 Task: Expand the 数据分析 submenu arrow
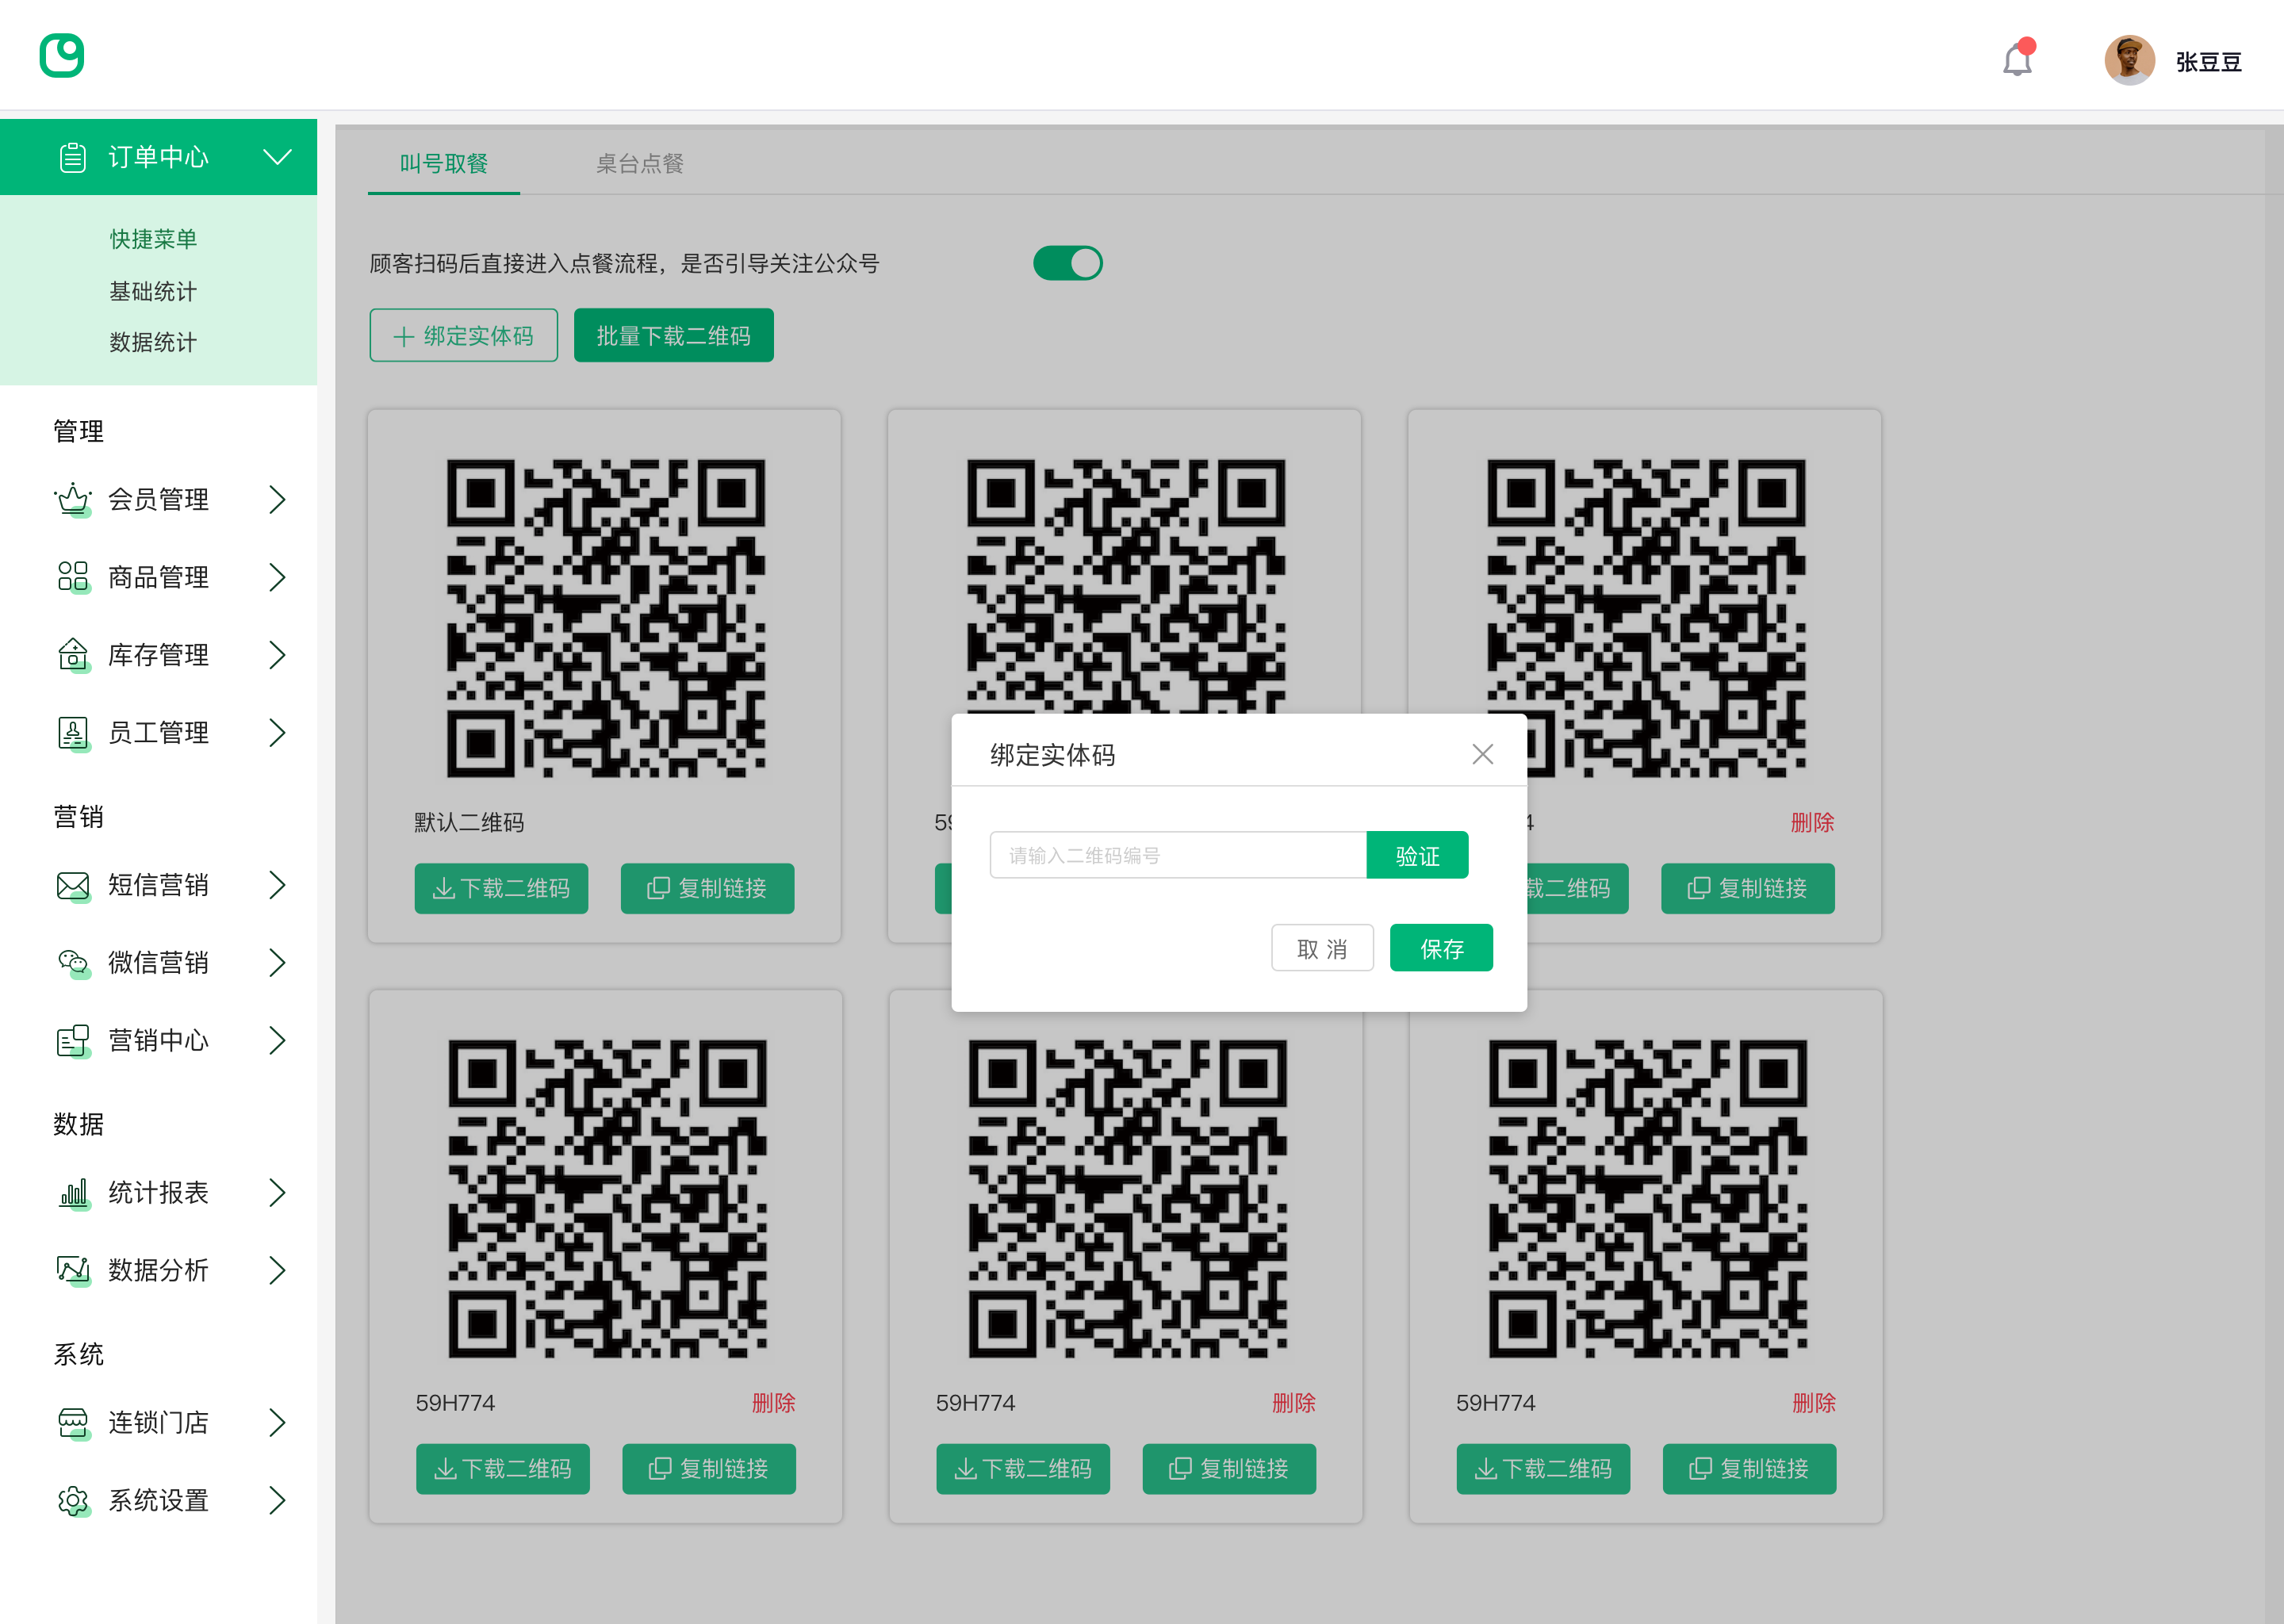(x=277, y=1270)
